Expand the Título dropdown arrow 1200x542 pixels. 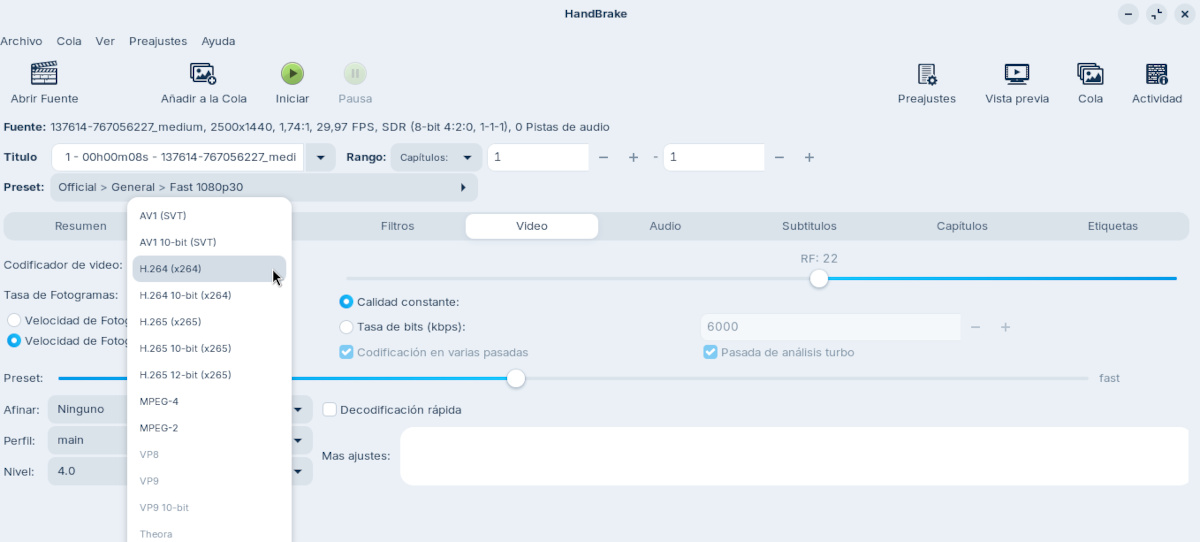[x=320, y=158]
